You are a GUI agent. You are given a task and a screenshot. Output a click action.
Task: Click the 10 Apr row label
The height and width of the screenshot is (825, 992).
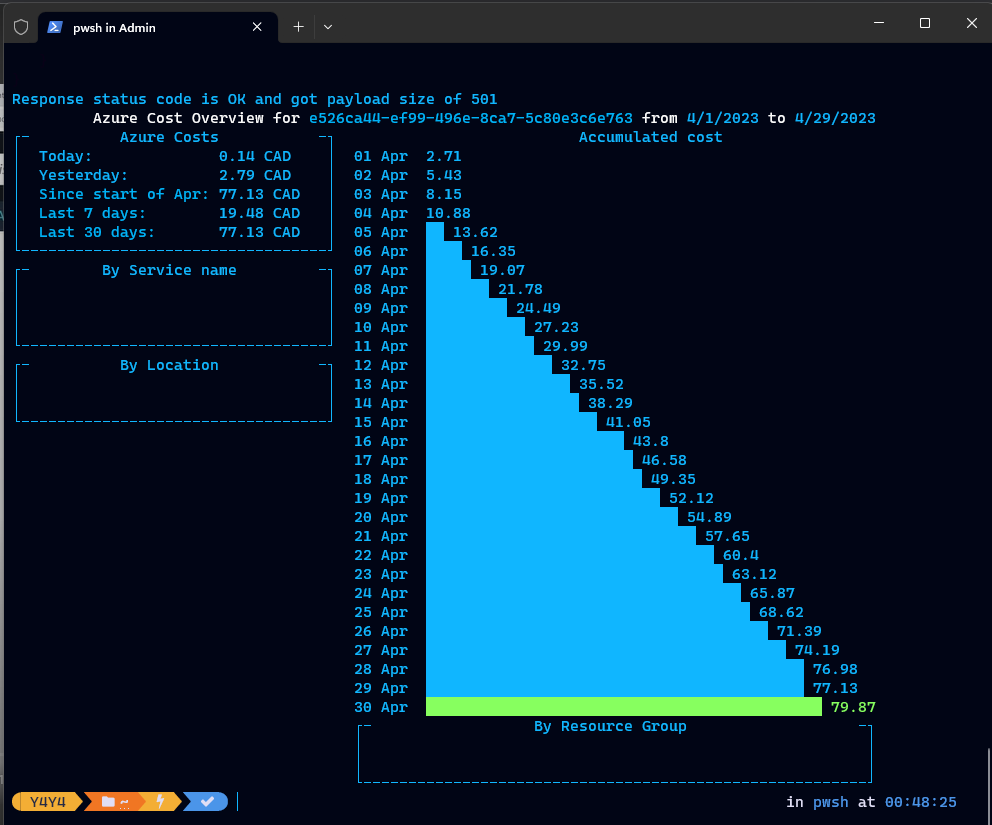[x=381, y=327]
